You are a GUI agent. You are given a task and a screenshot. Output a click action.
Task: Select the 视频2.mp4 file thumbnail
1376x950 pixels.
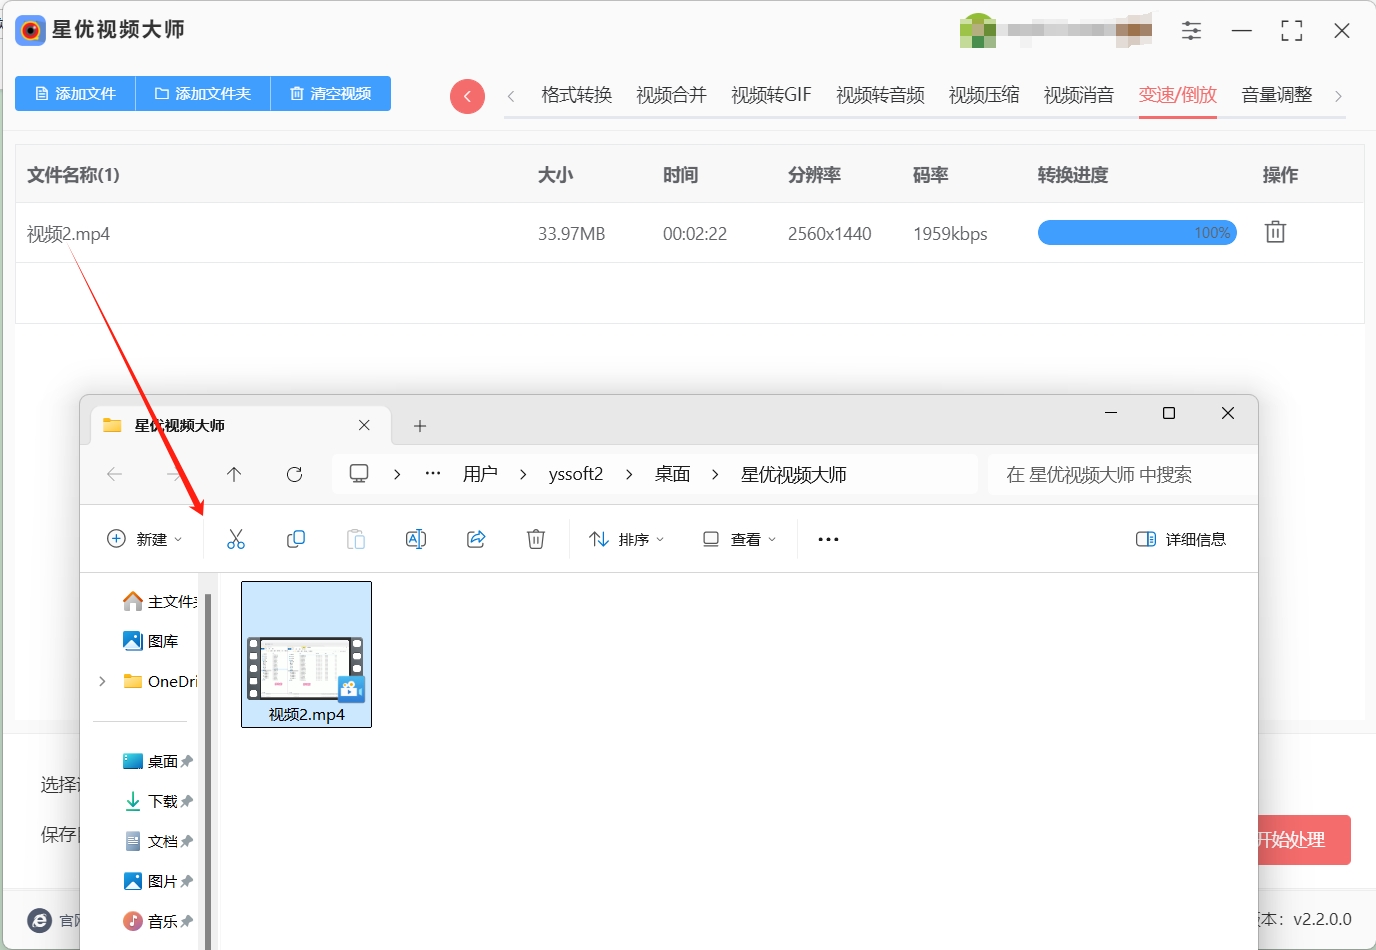(x=306, y=654)
